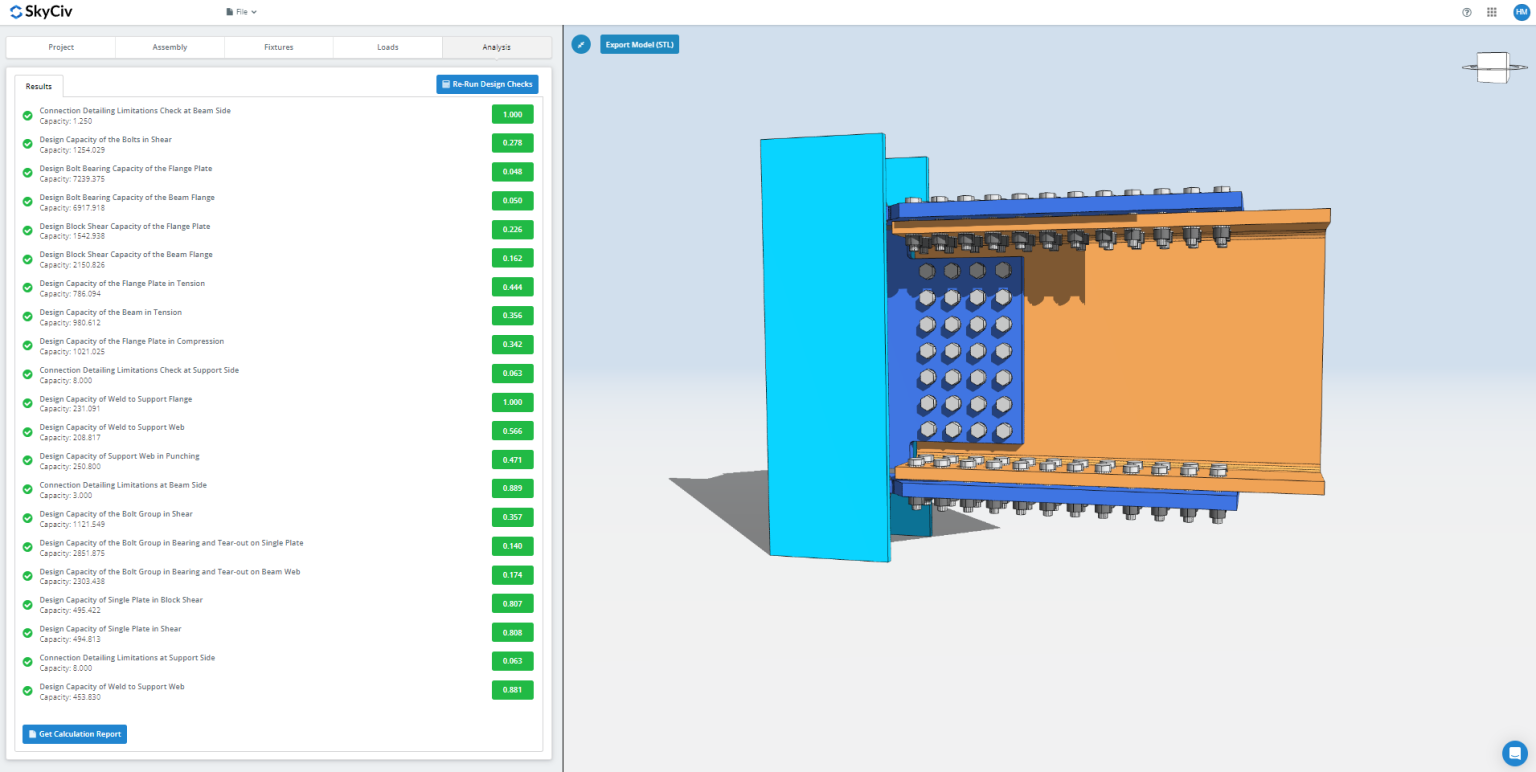Switch to the Assembly tab
The height and width of the screenshot is (772, 1536).
click(x=169, y=46)
